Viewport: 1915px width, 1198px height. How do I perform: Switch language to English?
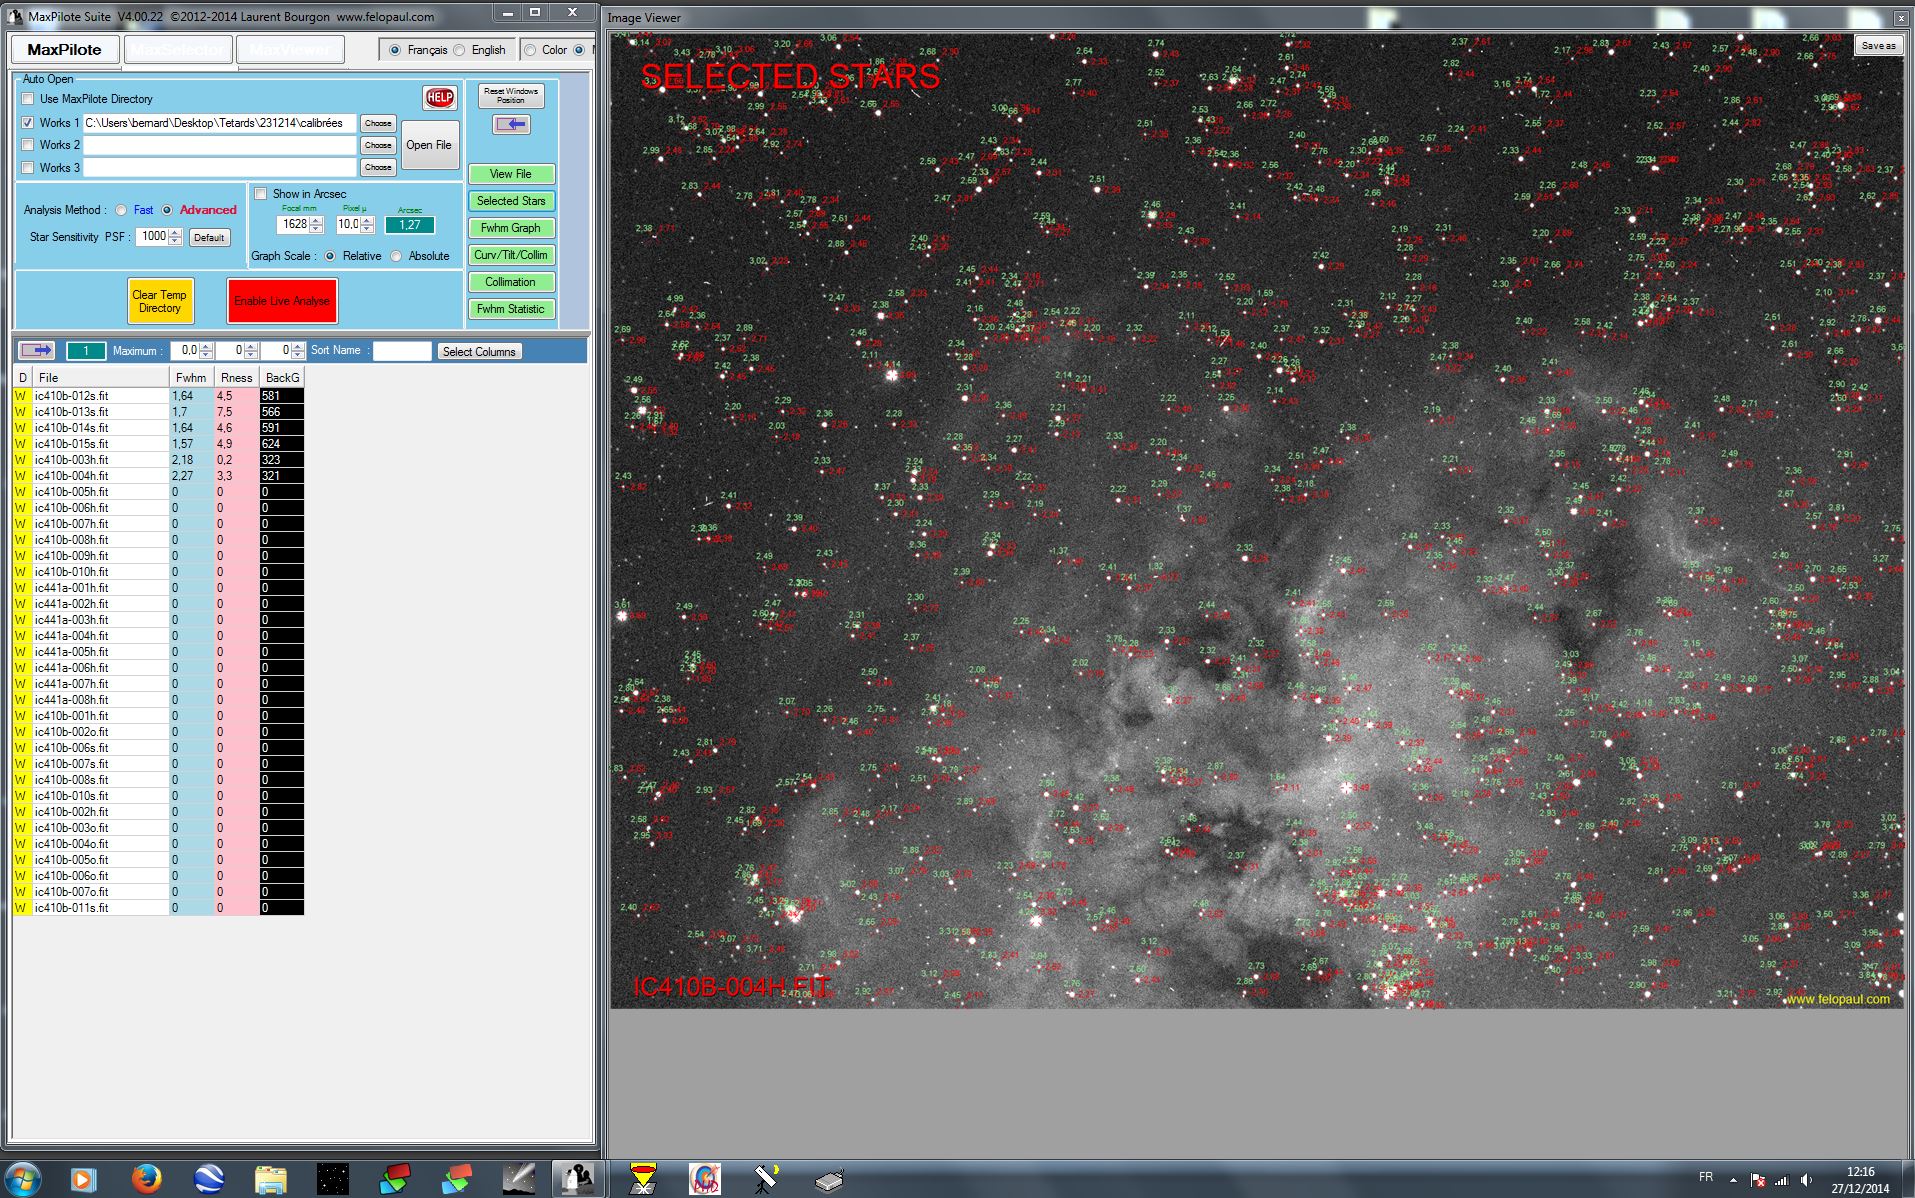pyautogui.click(x=459, y=50)
